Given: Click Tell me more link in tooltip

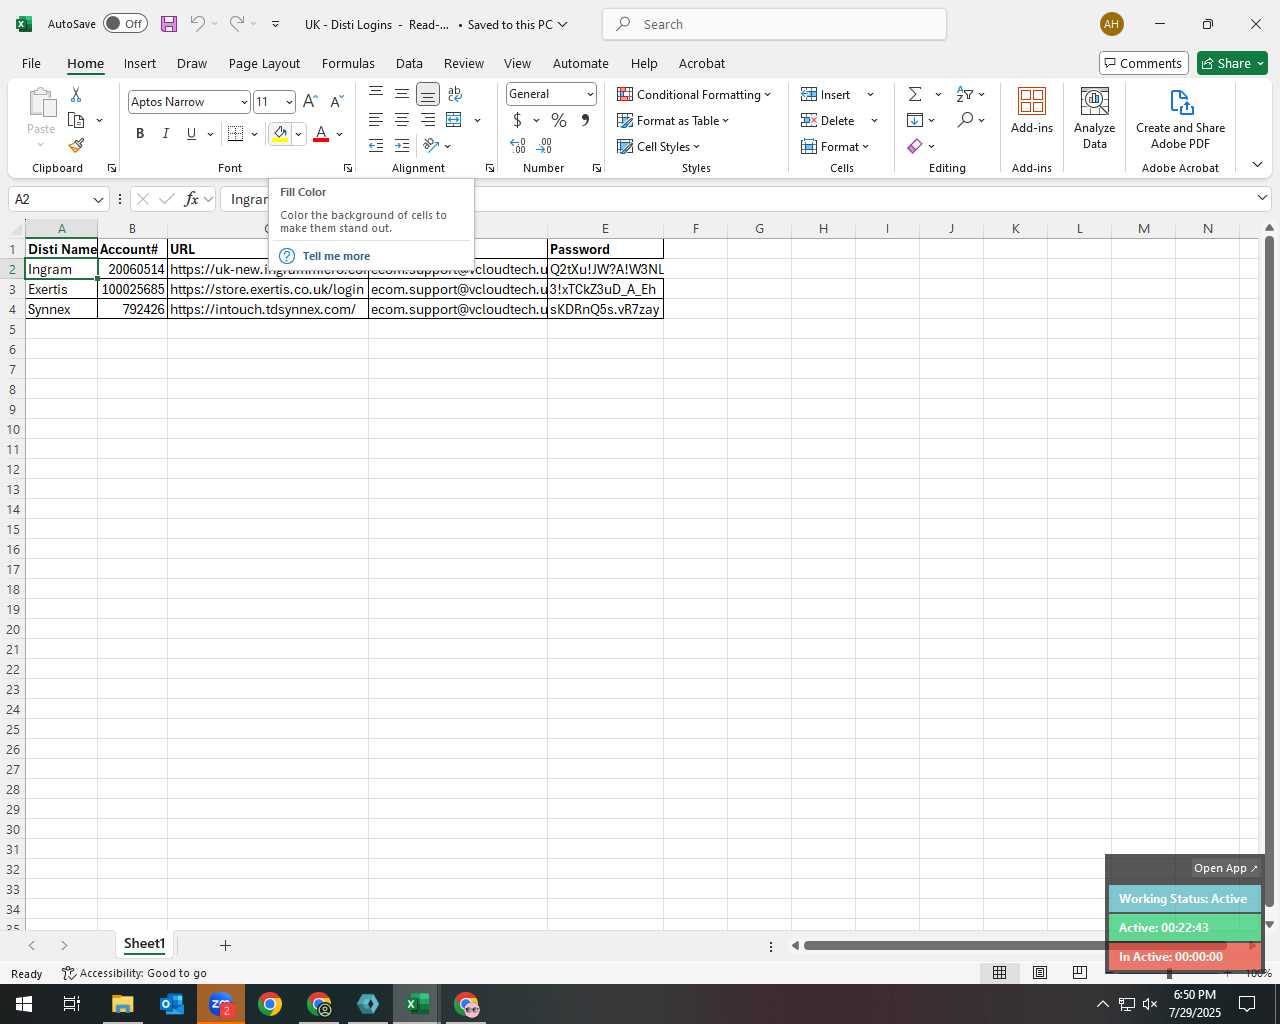Looking at the screenshot, I should pos(336,256).
